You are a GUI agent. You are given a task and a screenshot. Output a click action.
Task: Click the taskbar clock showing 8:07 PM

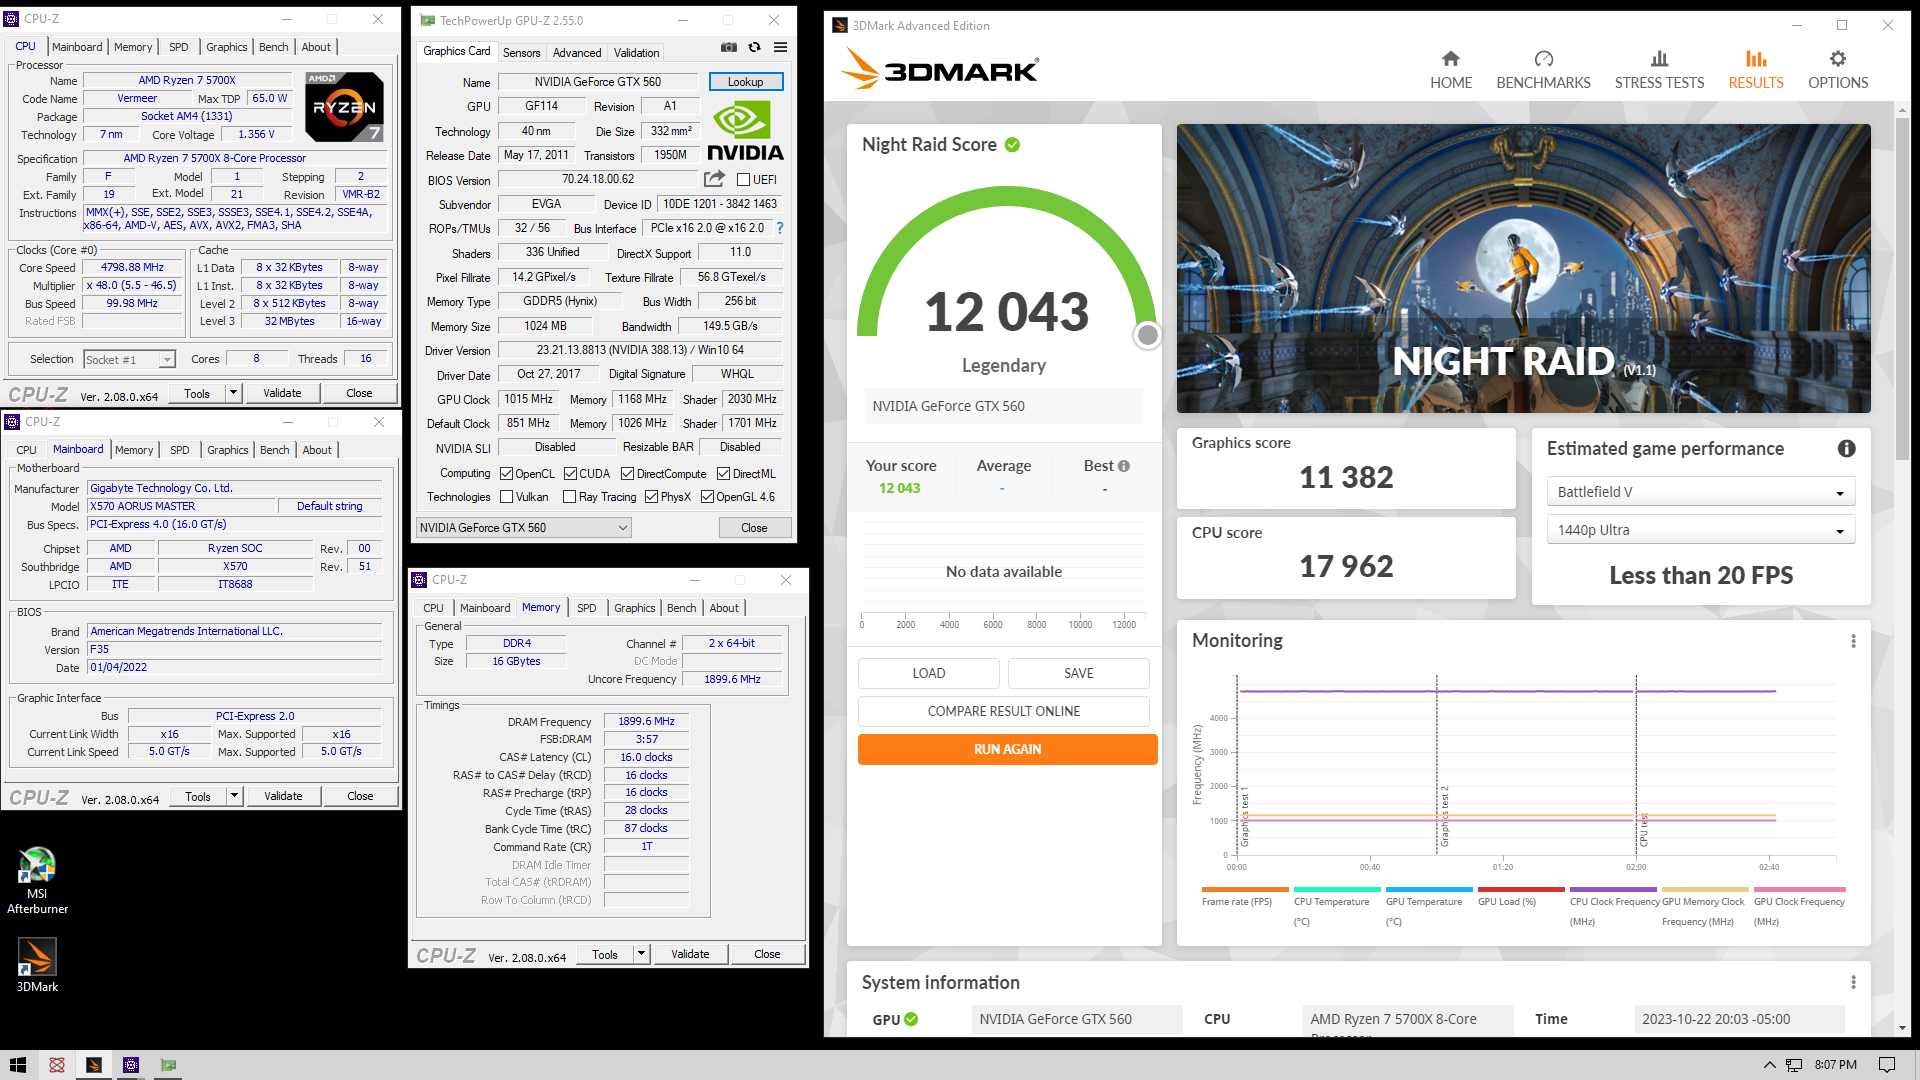(x=1835, y=1065)
